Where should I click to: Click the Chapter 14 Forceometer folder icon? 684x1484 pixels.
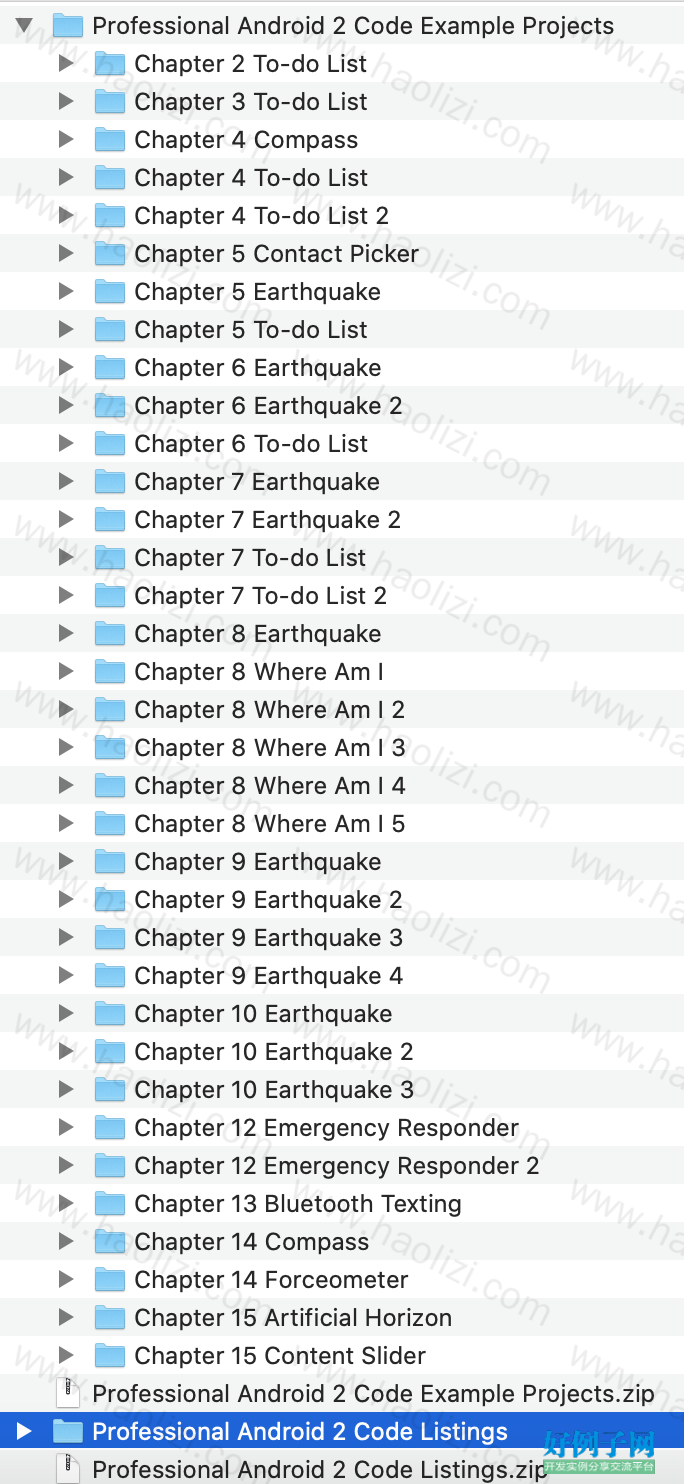click(x=109, y=1280)
